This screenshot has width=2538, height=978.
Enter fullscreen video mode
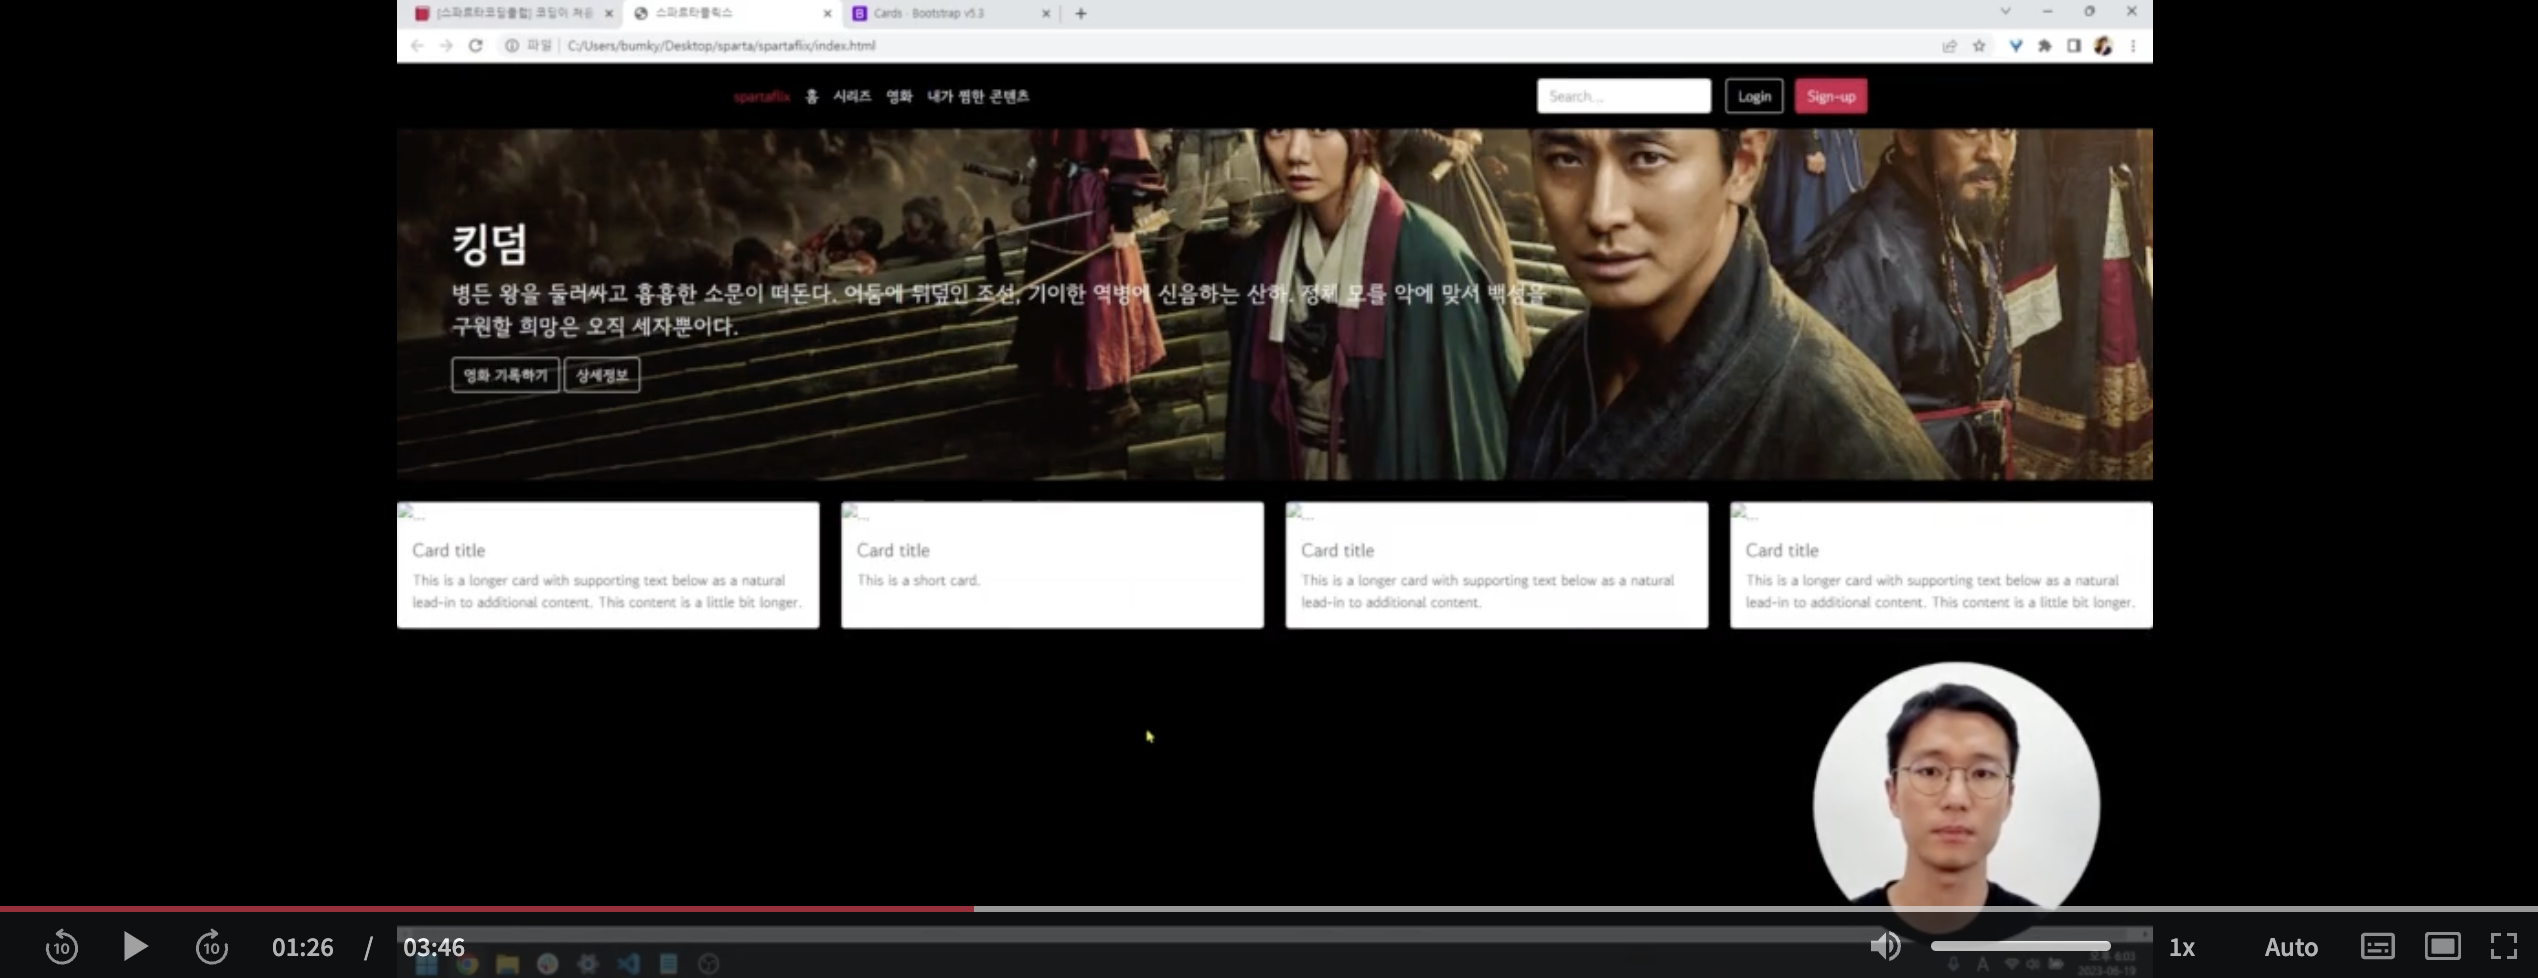click(2504, 946)
